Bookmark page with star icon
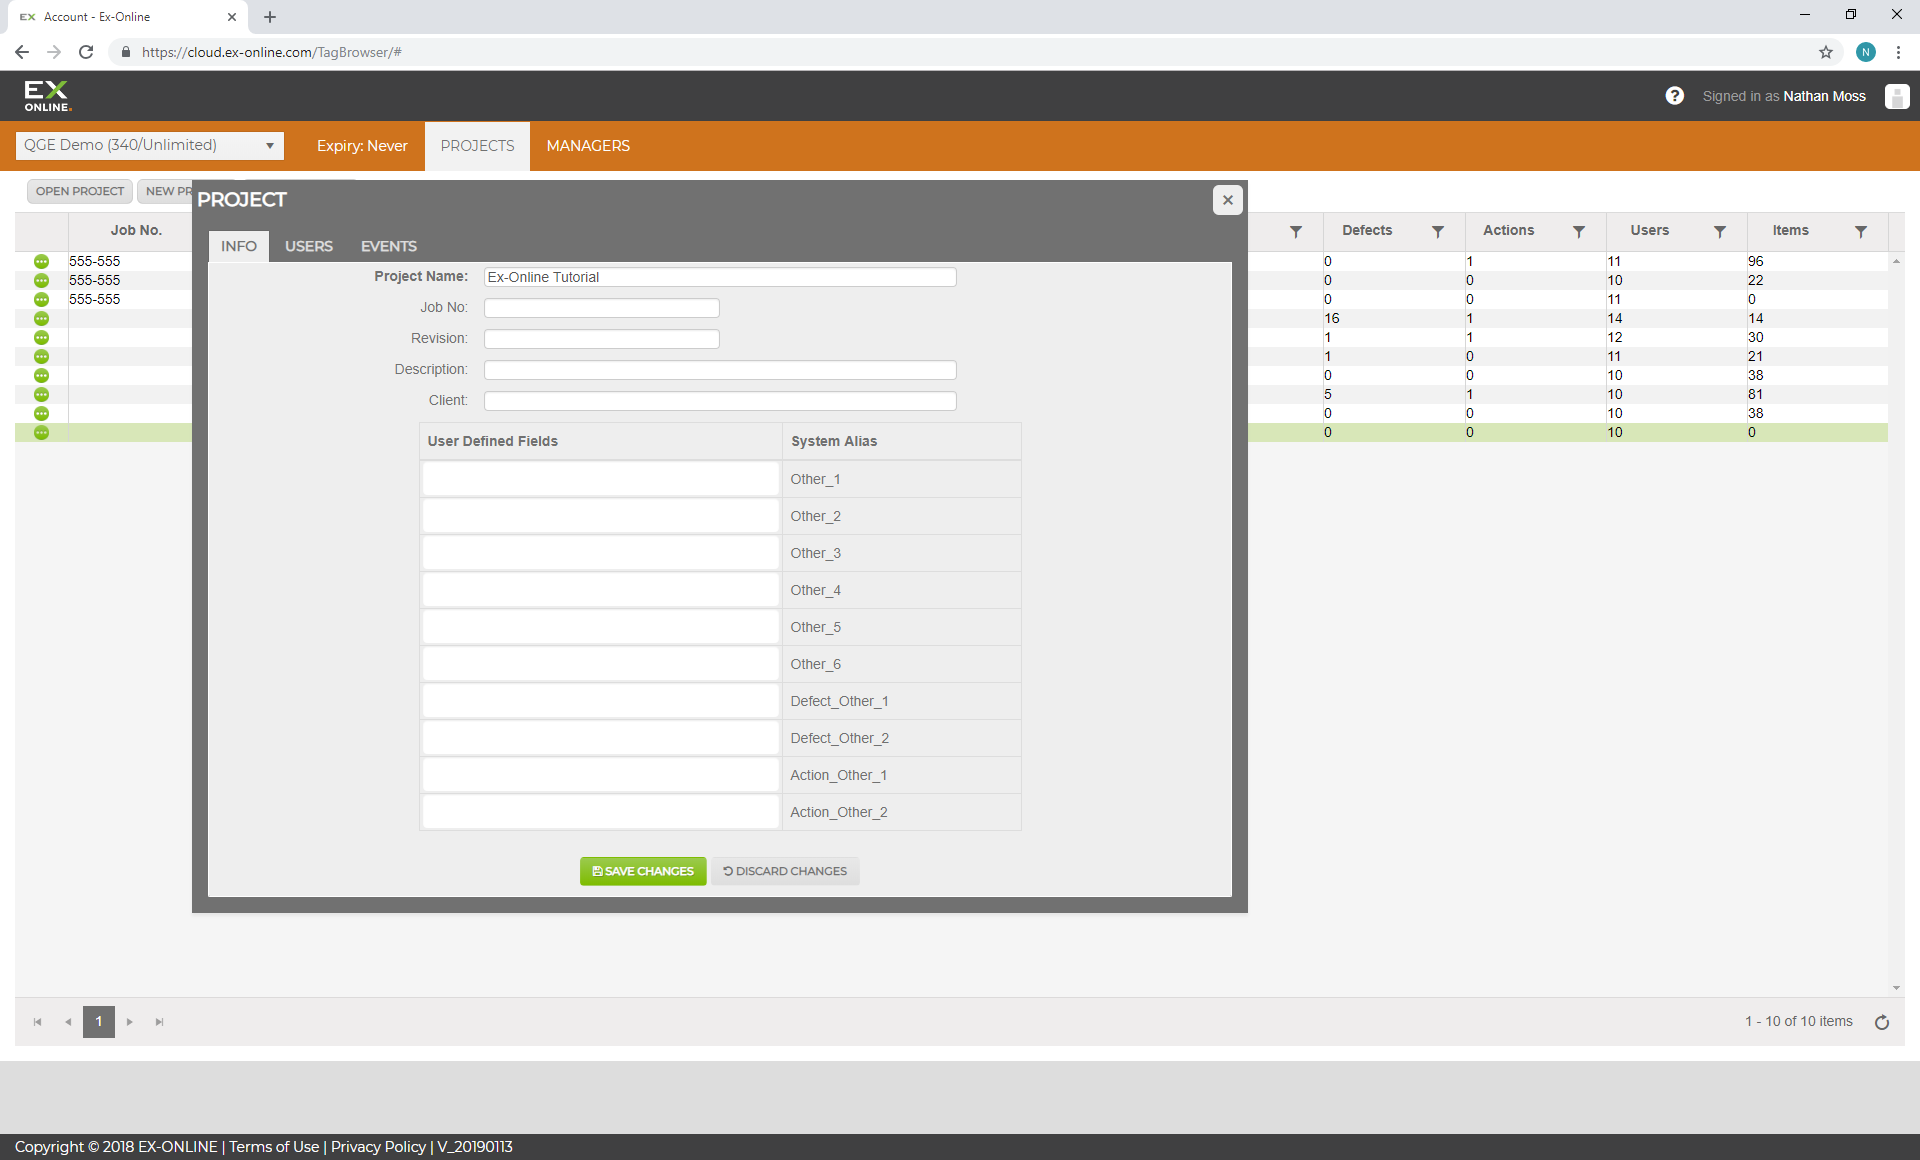 (1825, 52)
